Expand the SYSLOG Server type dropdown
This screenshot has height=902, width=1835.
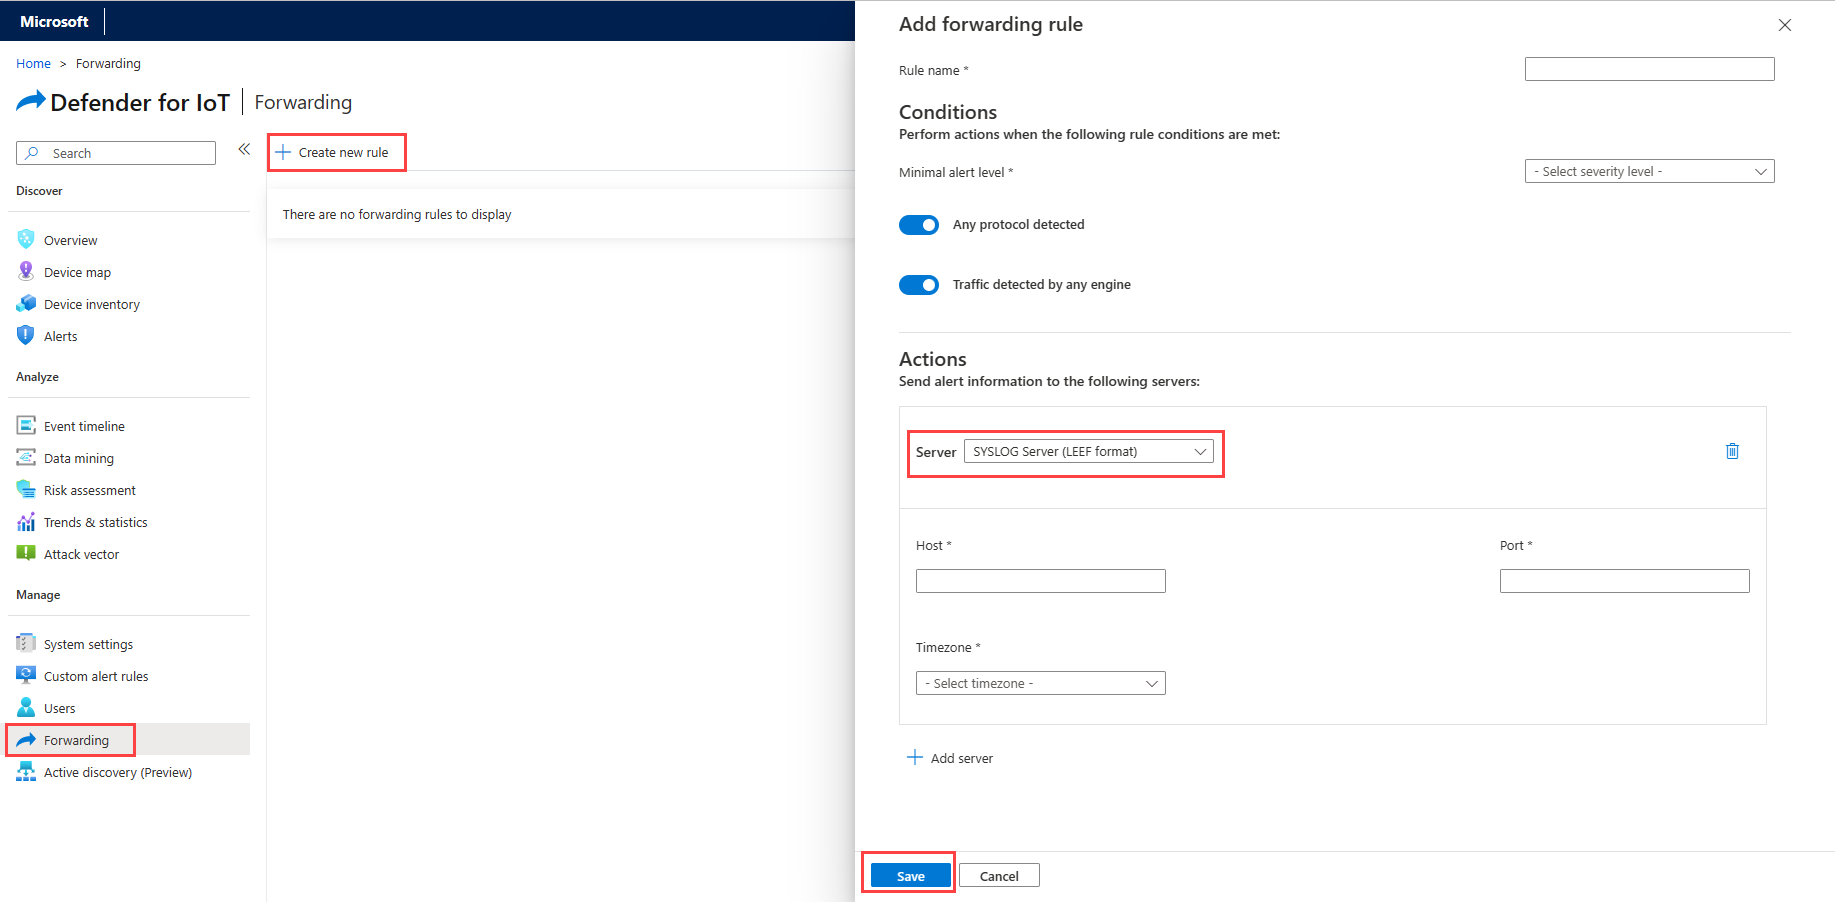click(x=1088, y=452)
